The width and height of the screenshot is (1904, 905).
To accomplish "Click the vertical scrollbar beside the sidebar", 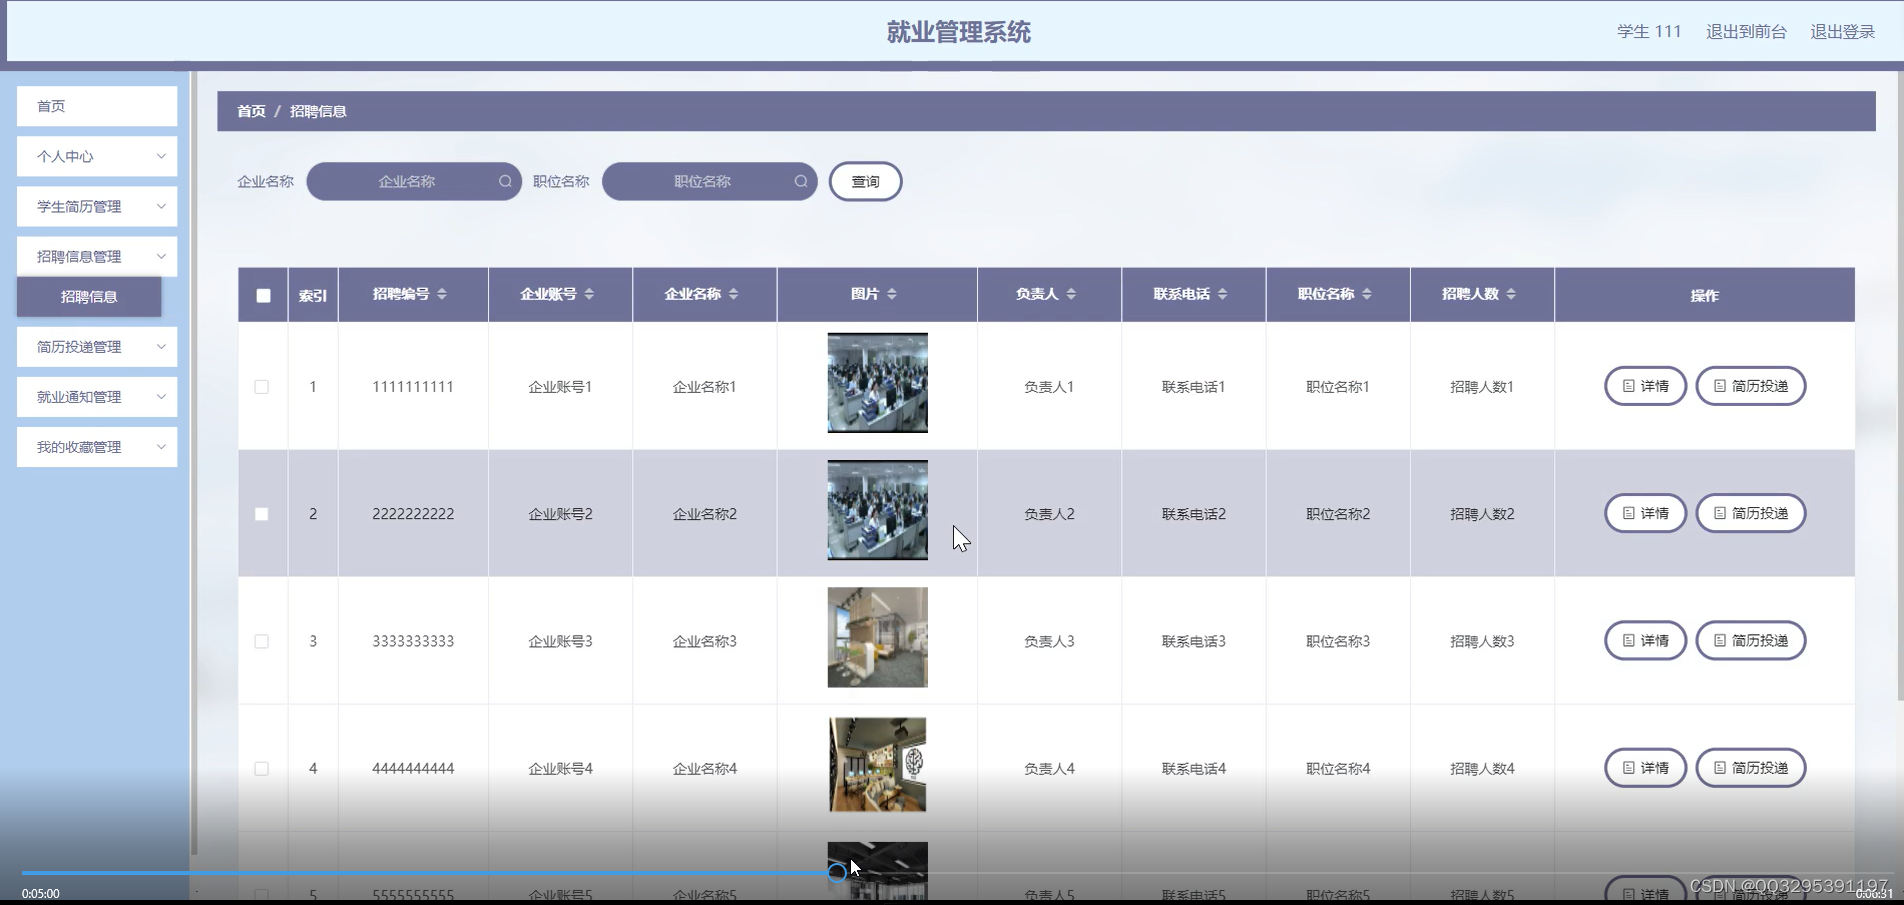I will coord(194,462).
